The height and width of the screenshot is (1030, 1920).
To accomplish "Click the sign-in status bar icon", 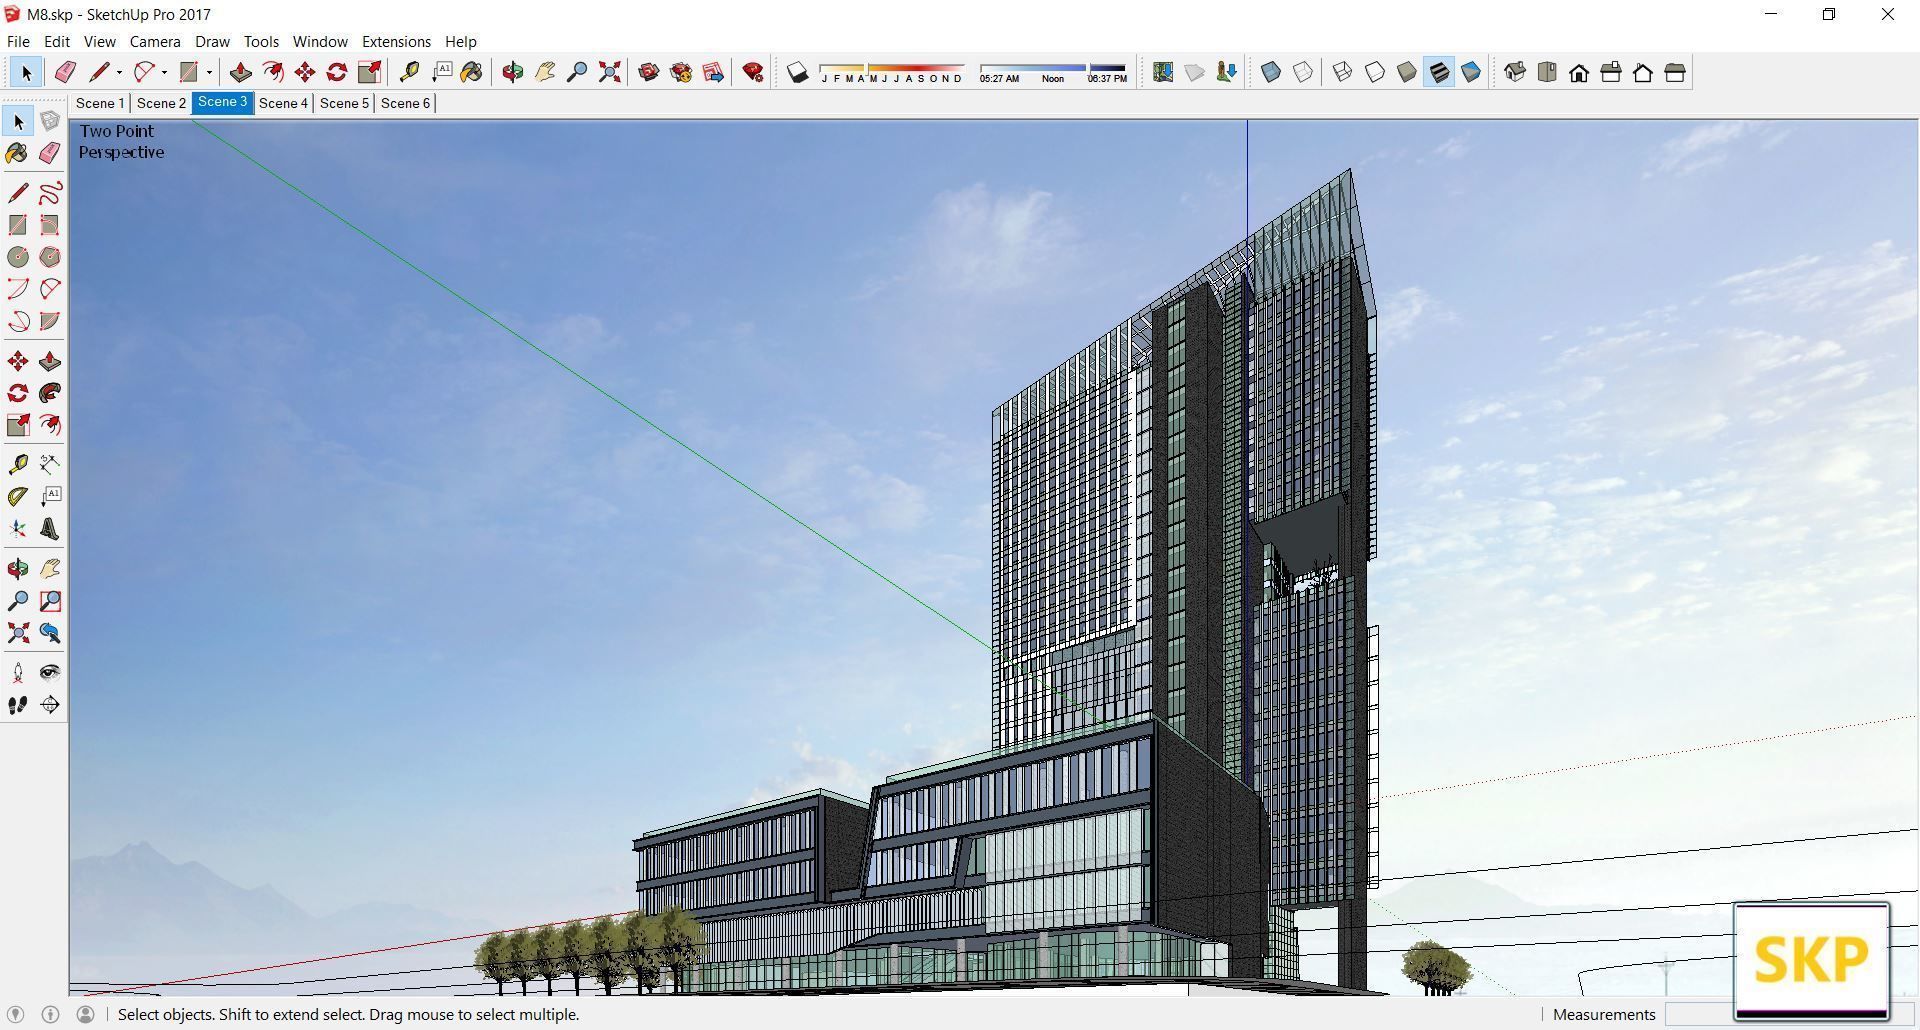I will [86, 1014].
